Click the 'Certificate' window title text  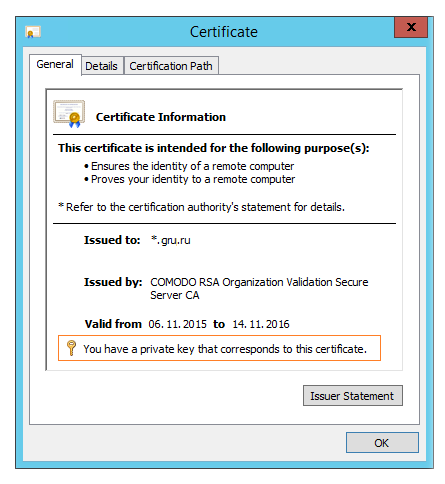224,32
